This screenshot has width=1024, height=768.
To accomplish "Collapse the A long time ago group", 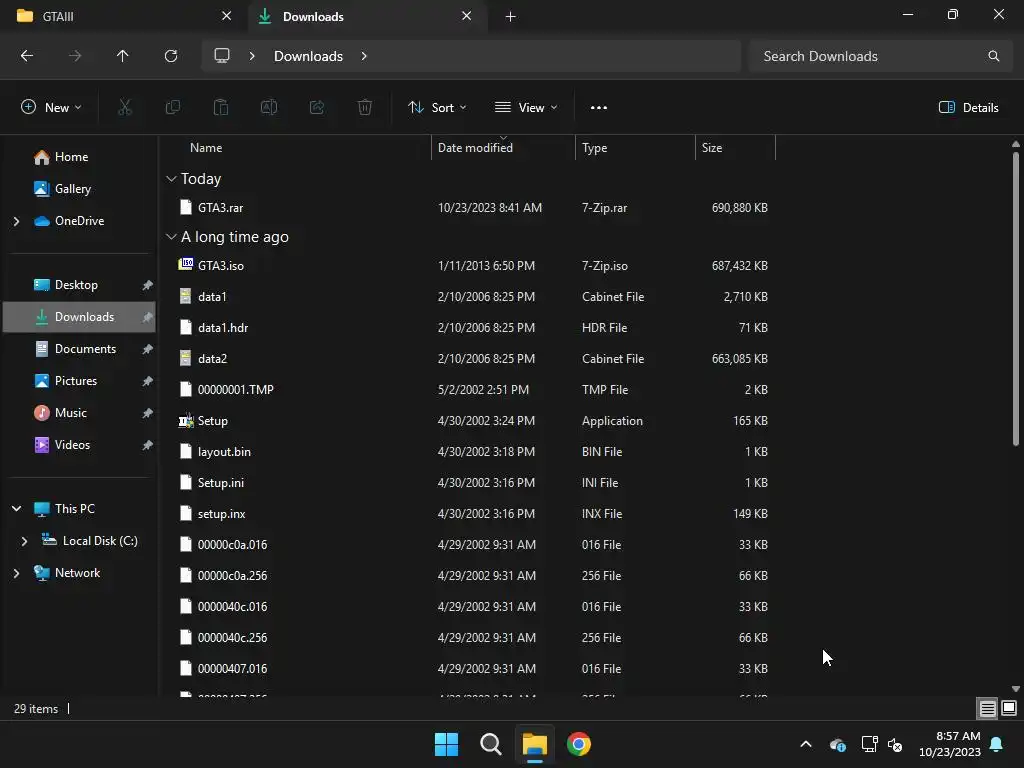I will coord(171,237).
